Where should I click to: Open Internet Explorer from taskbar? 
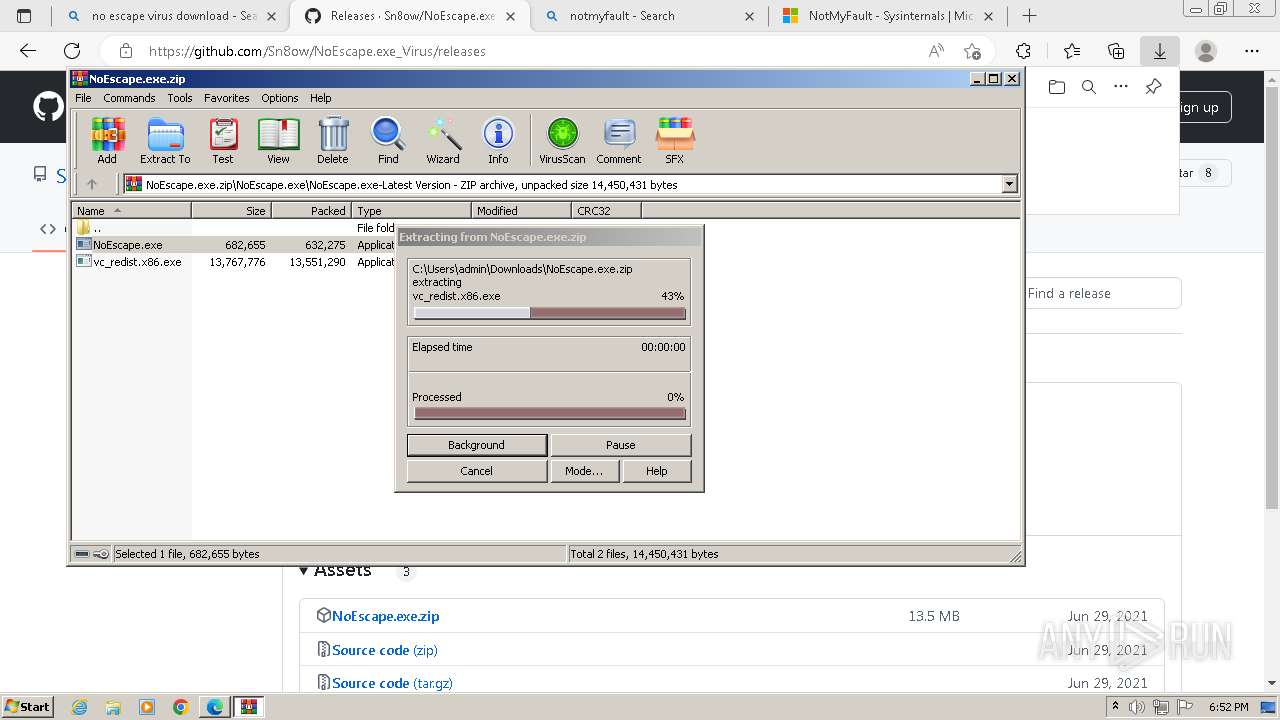pos(81,706)
